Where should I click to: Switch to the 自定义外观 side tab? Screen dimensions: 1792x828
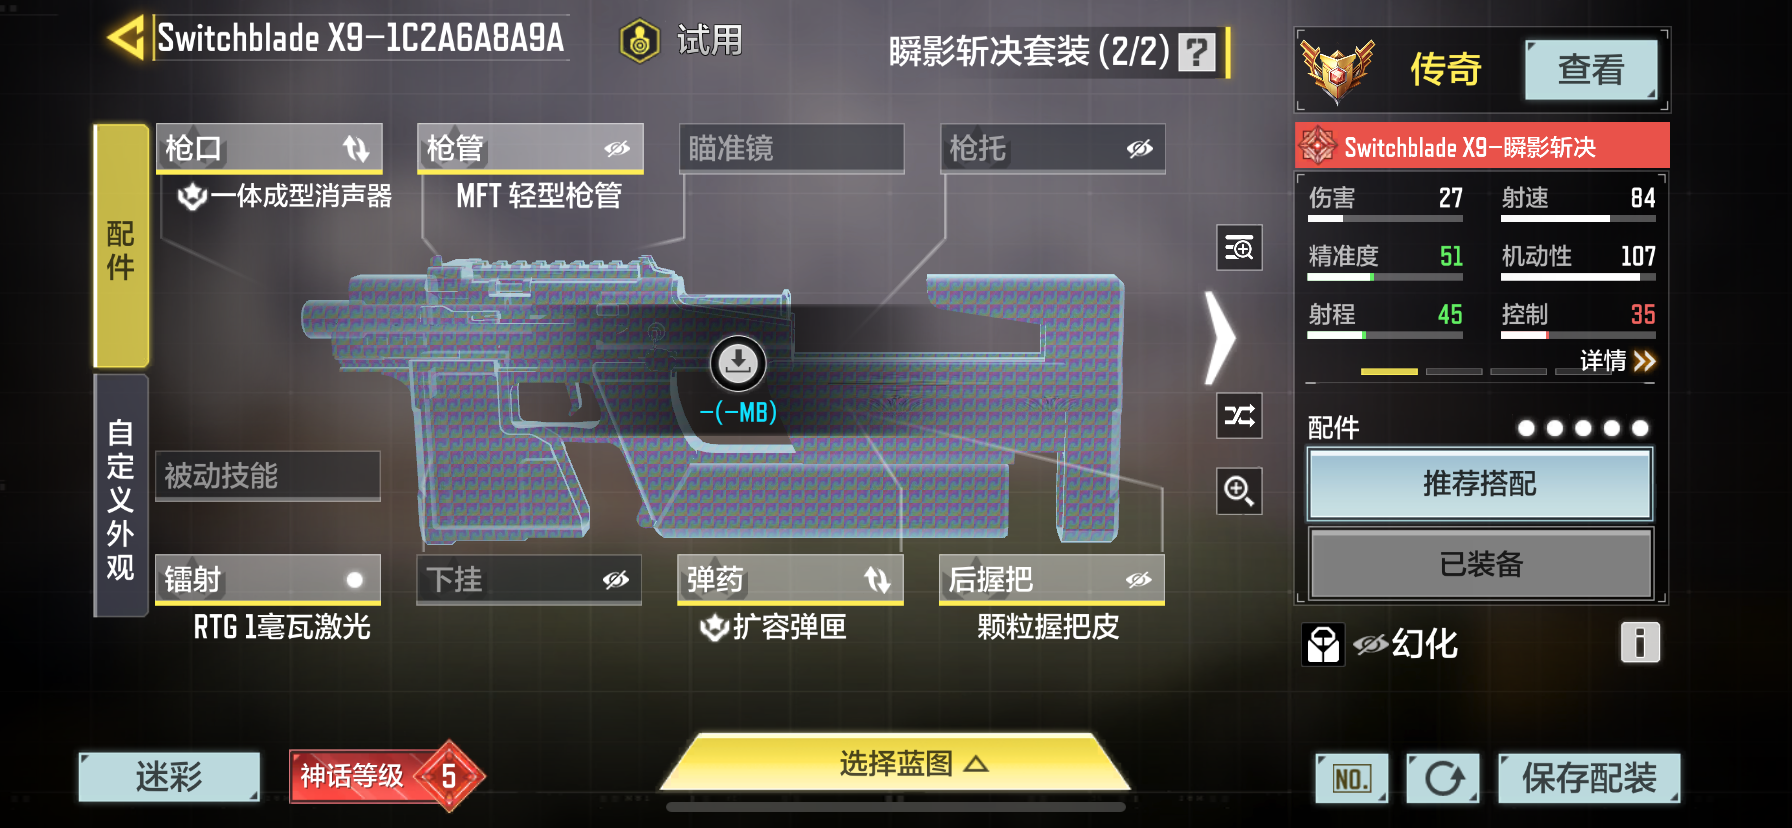[121, 496]
